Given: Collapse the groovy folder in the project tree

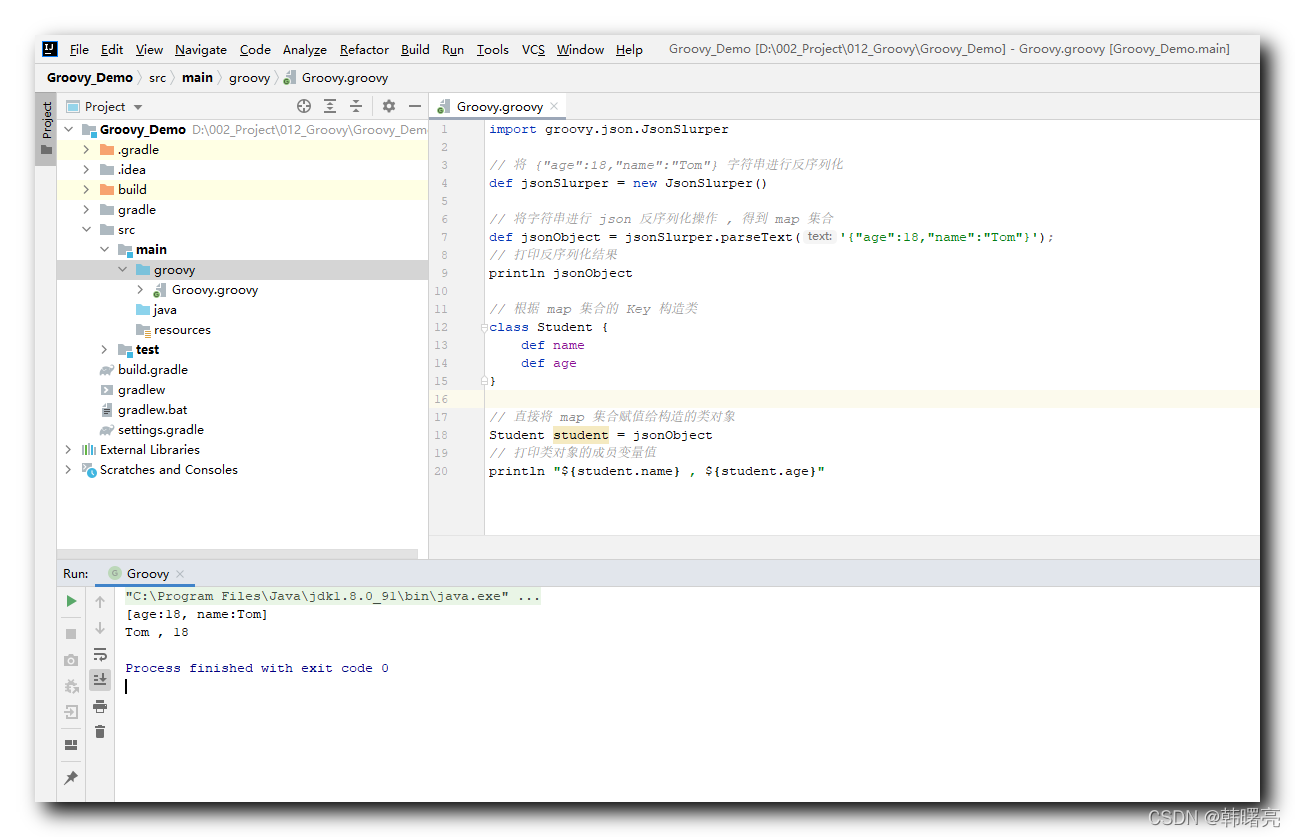Looking at the screenshot, I should click(x=122, y=269).
